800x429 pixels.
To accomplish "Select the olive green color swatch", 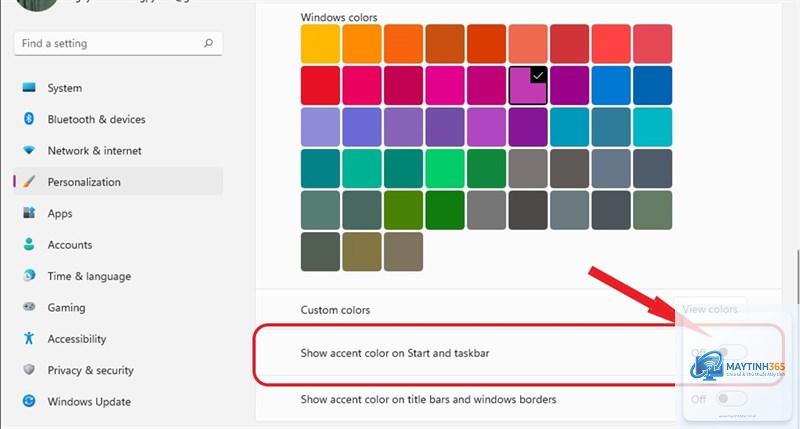I will pos(404,210).
